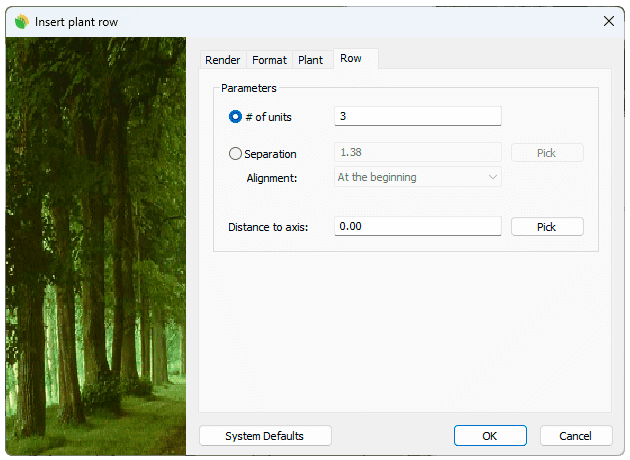Close the Insert plant row dialog
The image size is (630, 460).
coord(608,21)
